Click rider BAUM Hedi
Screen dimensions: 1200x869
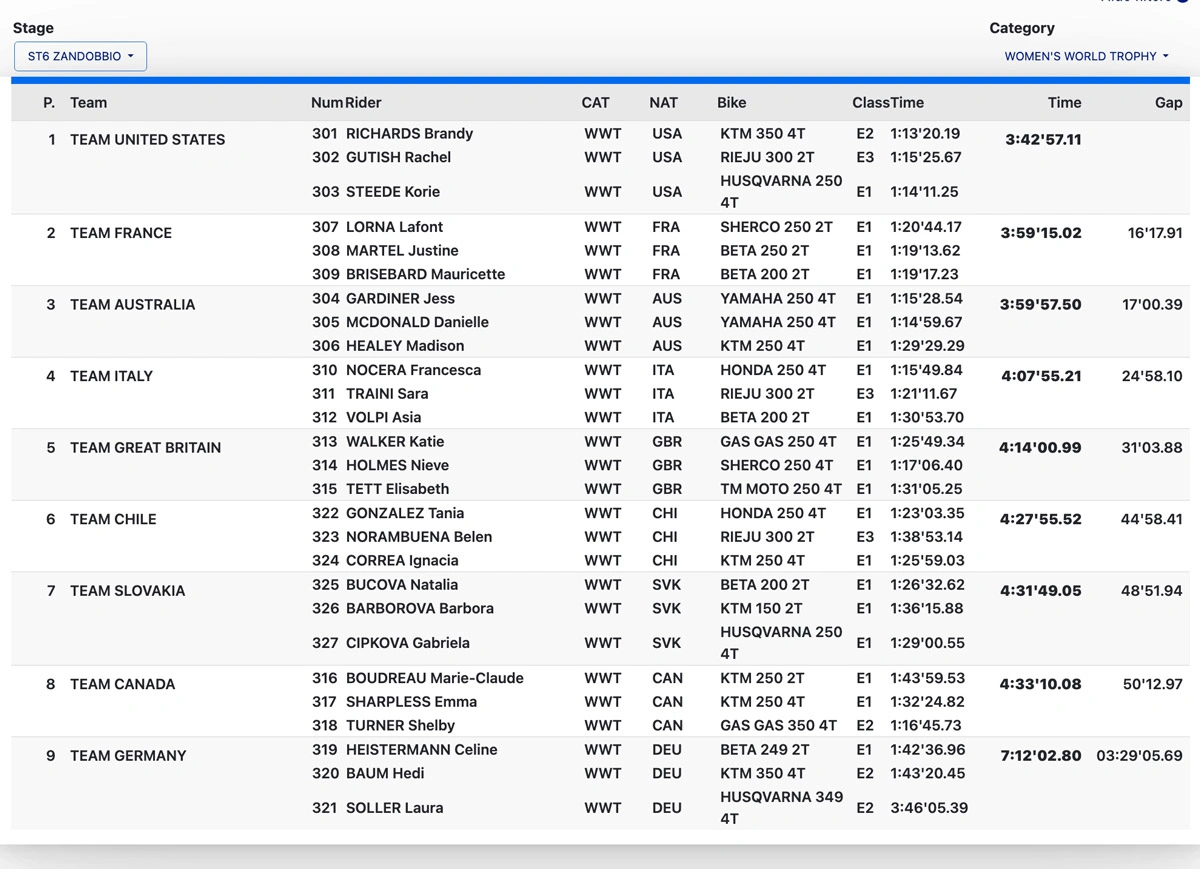pyautogui.click(x=385, y=773)
